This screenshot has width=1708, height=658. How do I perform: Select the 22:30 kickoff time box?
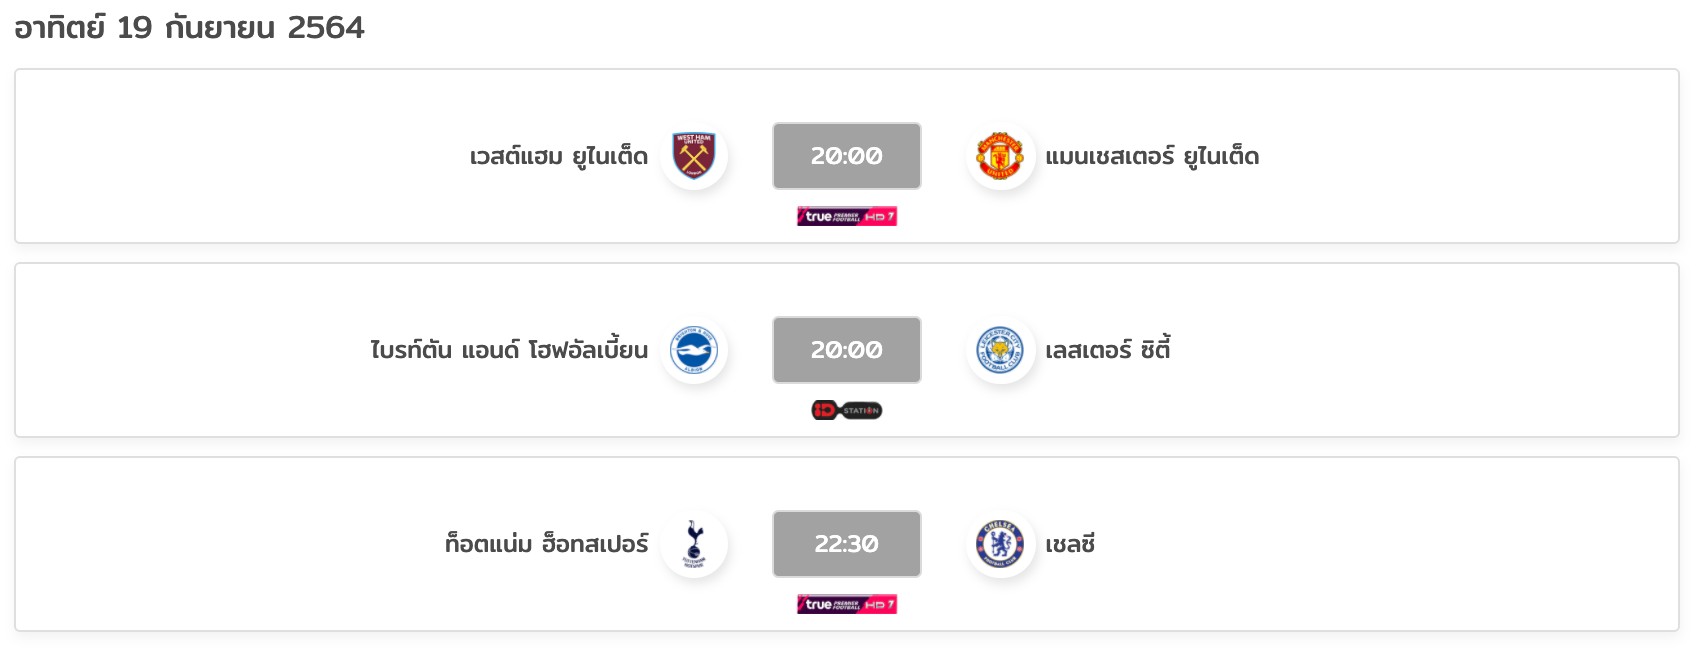pos(847,544)
